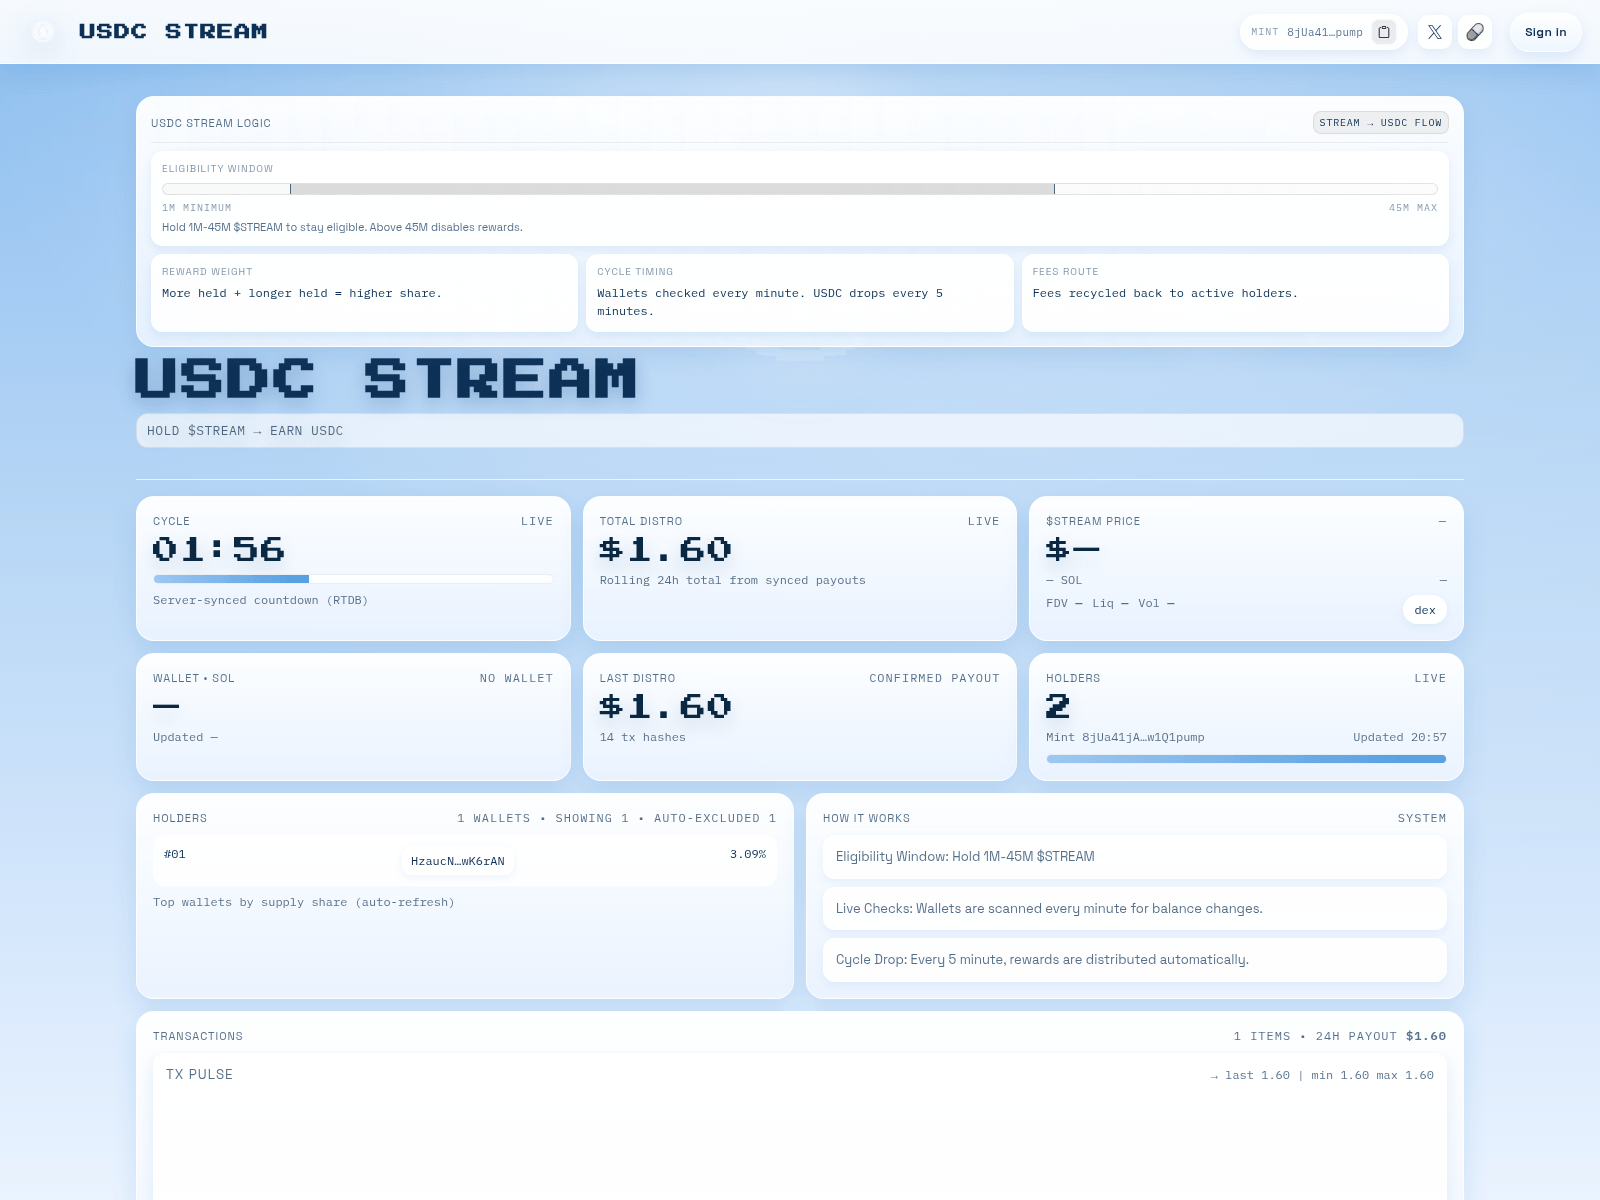Click the Sign in button
Viewport: 1600px width, 1200px height.
[x=1545, y=32]
